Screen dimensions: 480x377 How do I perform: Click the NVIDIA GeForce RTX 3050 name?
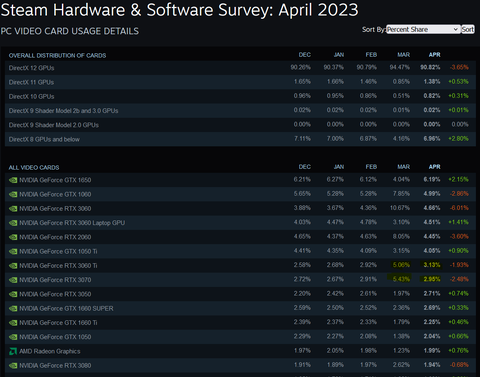tap(55, 294)
